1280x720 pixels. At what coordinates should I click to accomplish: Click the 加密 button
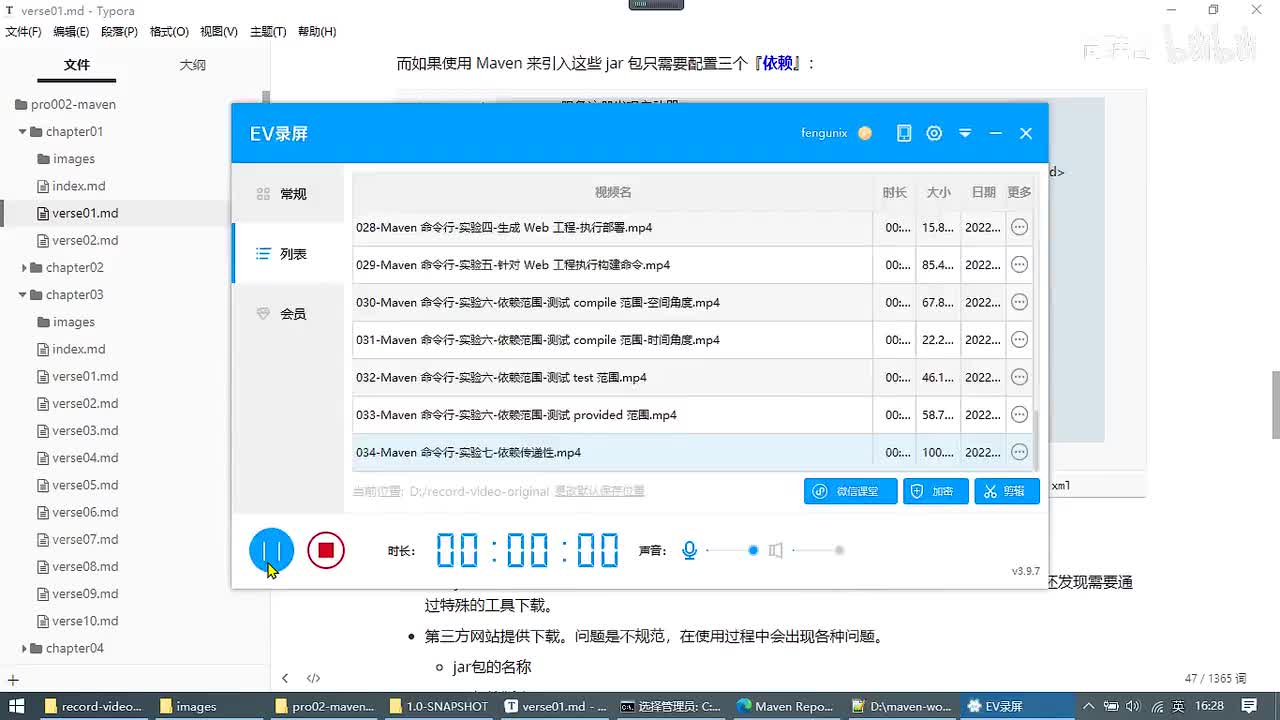click(x=936, y=491)
